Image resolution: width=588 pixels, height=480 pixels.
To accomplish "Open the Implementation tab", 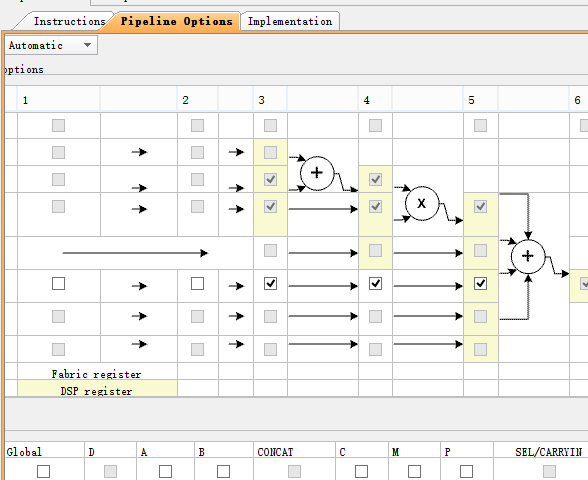I will (290, 21).
